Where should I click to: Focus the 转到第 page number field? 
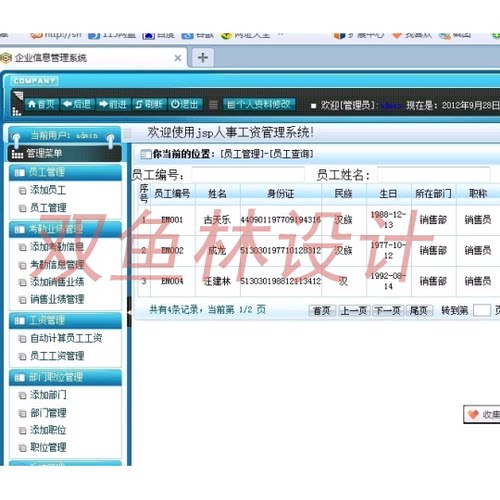point(482,310)
